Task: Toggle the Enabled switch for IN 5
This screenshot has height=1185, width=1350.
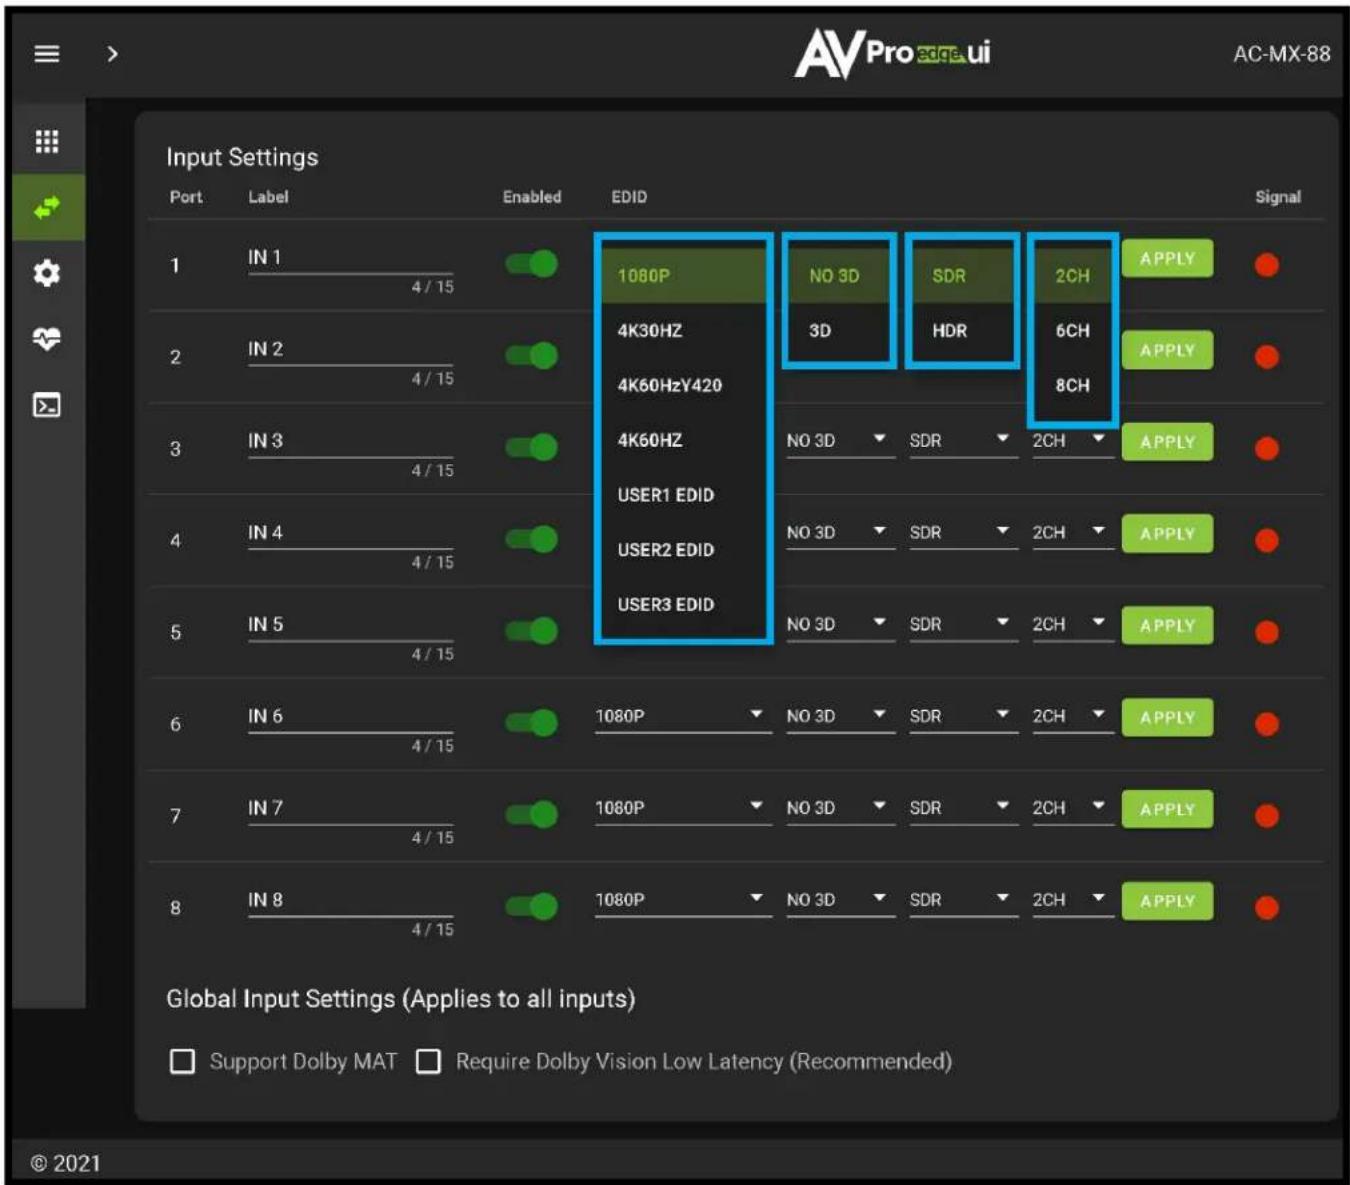Action: tap(531, 631)
